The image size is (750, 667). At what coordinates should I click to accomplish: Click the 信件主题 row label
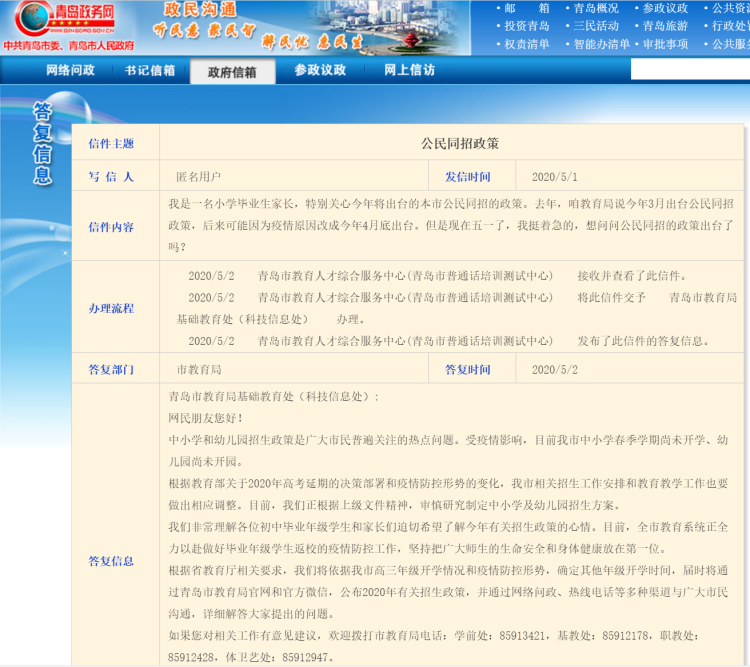[x=111, y=144]
